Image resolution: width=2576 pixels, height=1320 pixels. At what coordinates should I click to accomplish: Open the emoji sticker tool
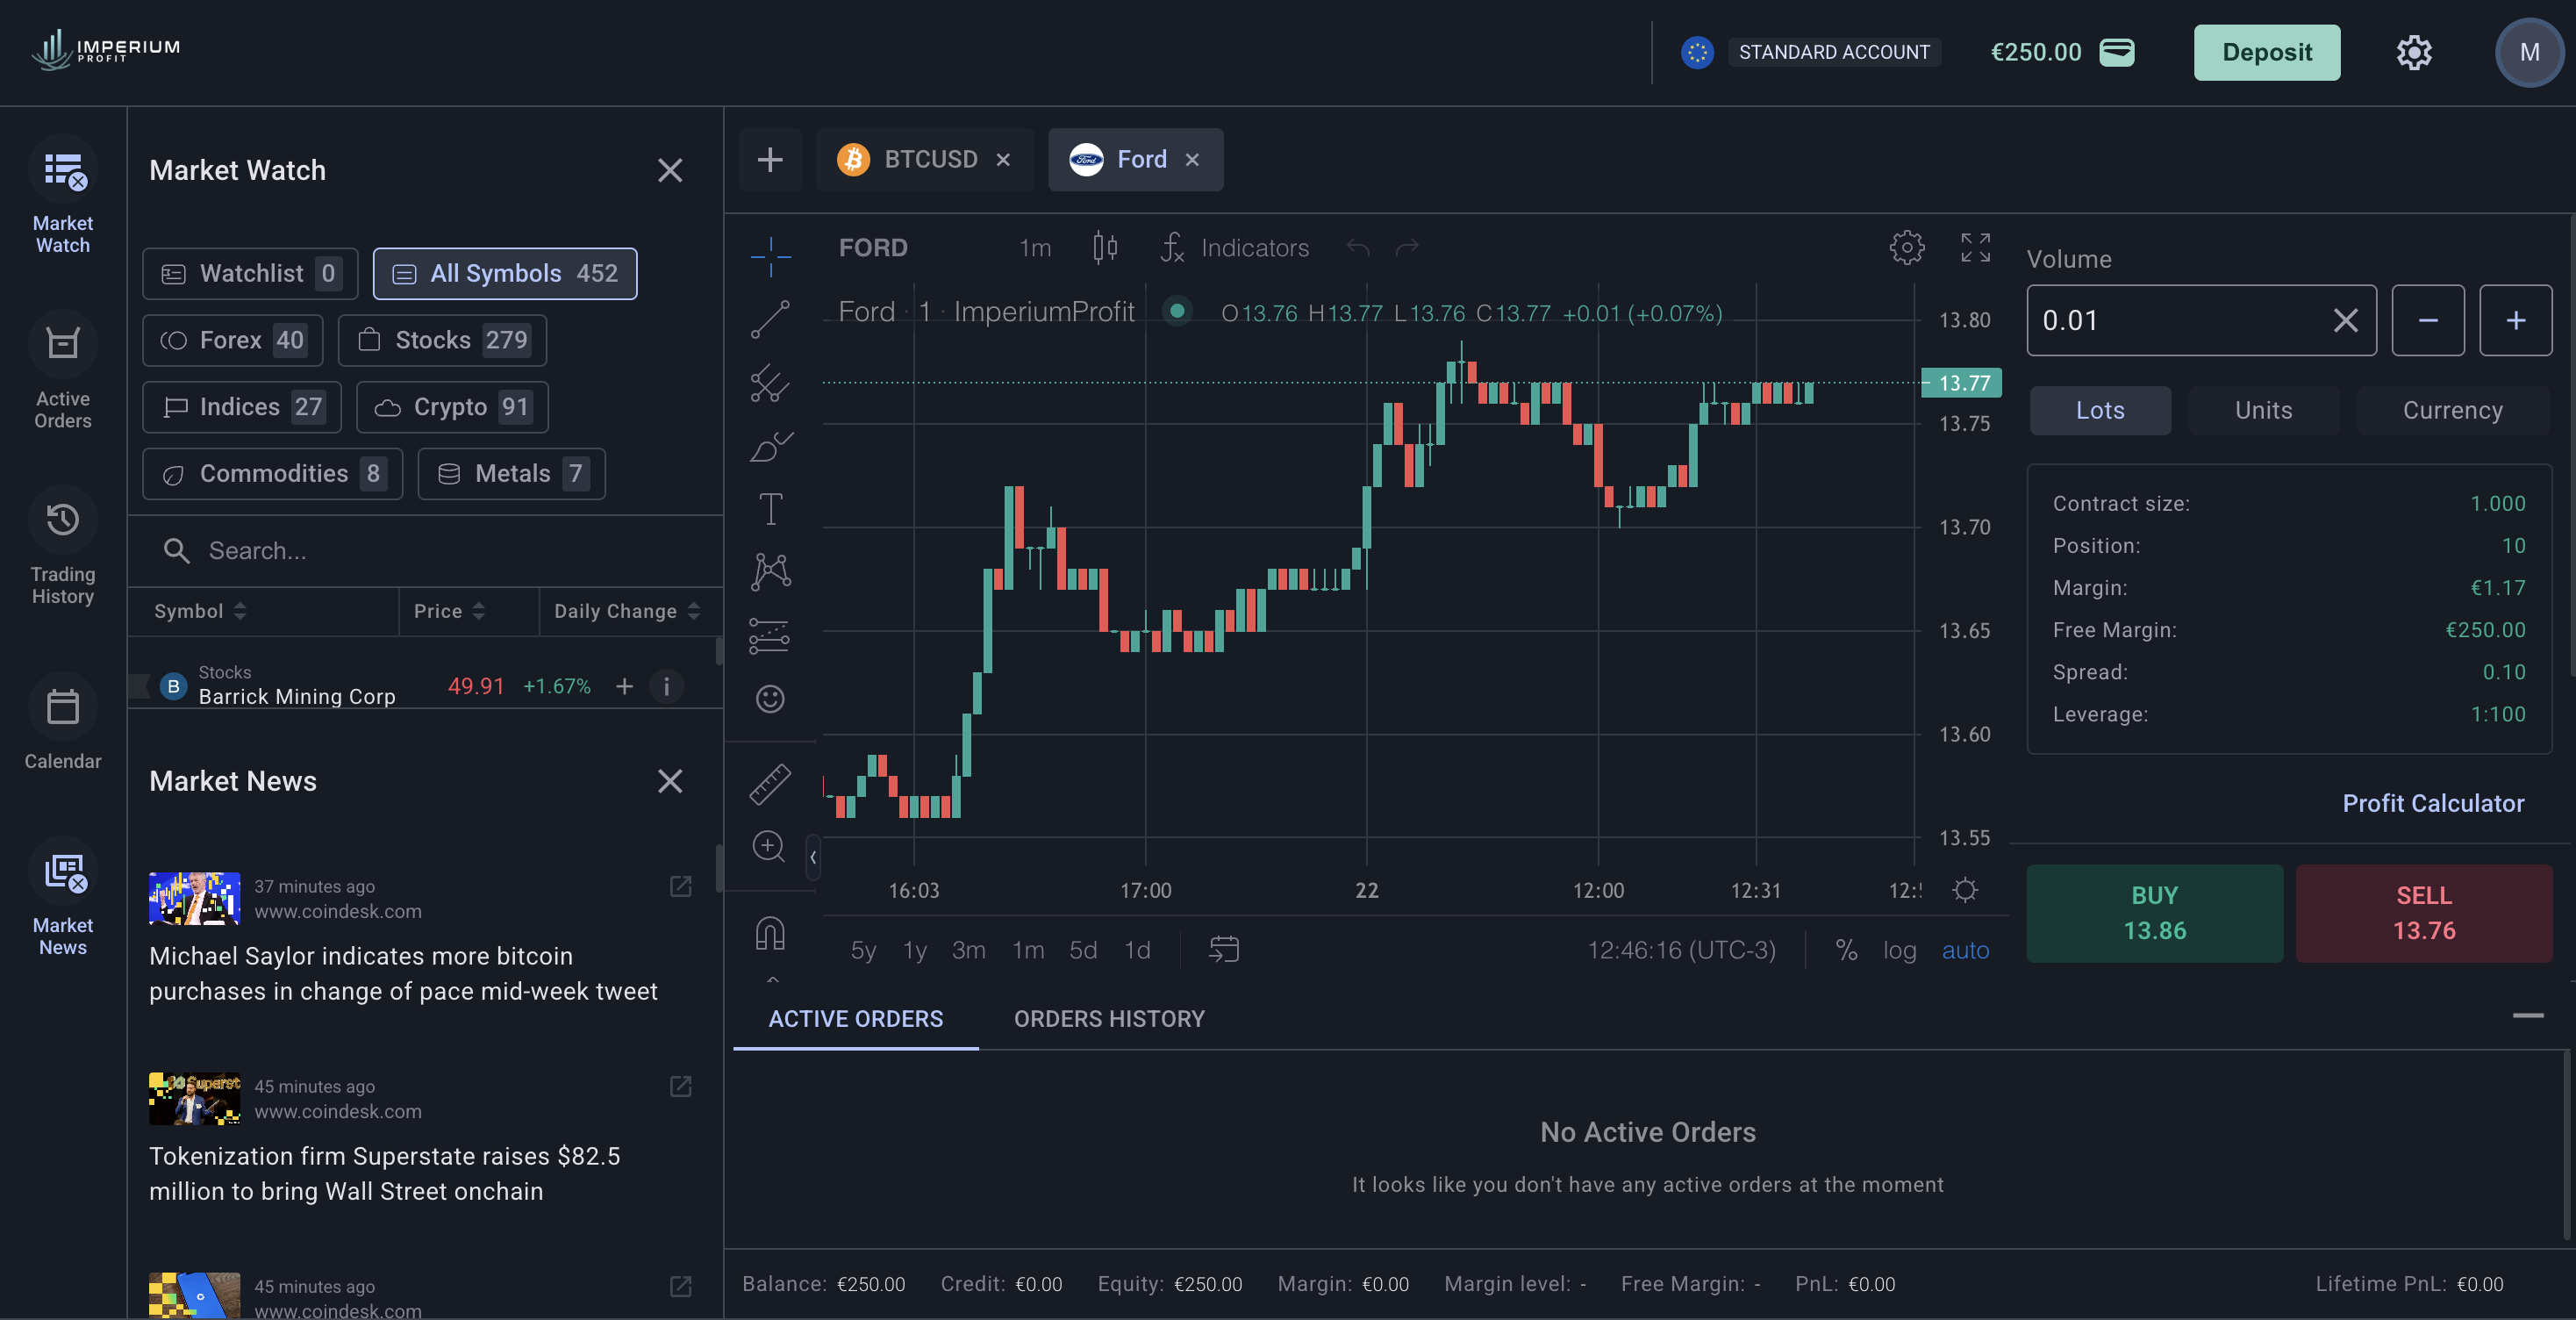click(770, 698)
